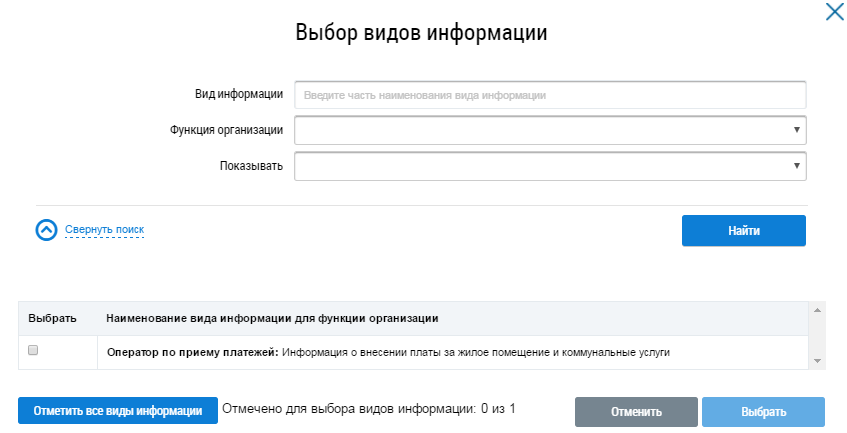Check the 'Оператор по приему платежей' checkbox
Screen dimensions: 847x433
pos(34,351)
